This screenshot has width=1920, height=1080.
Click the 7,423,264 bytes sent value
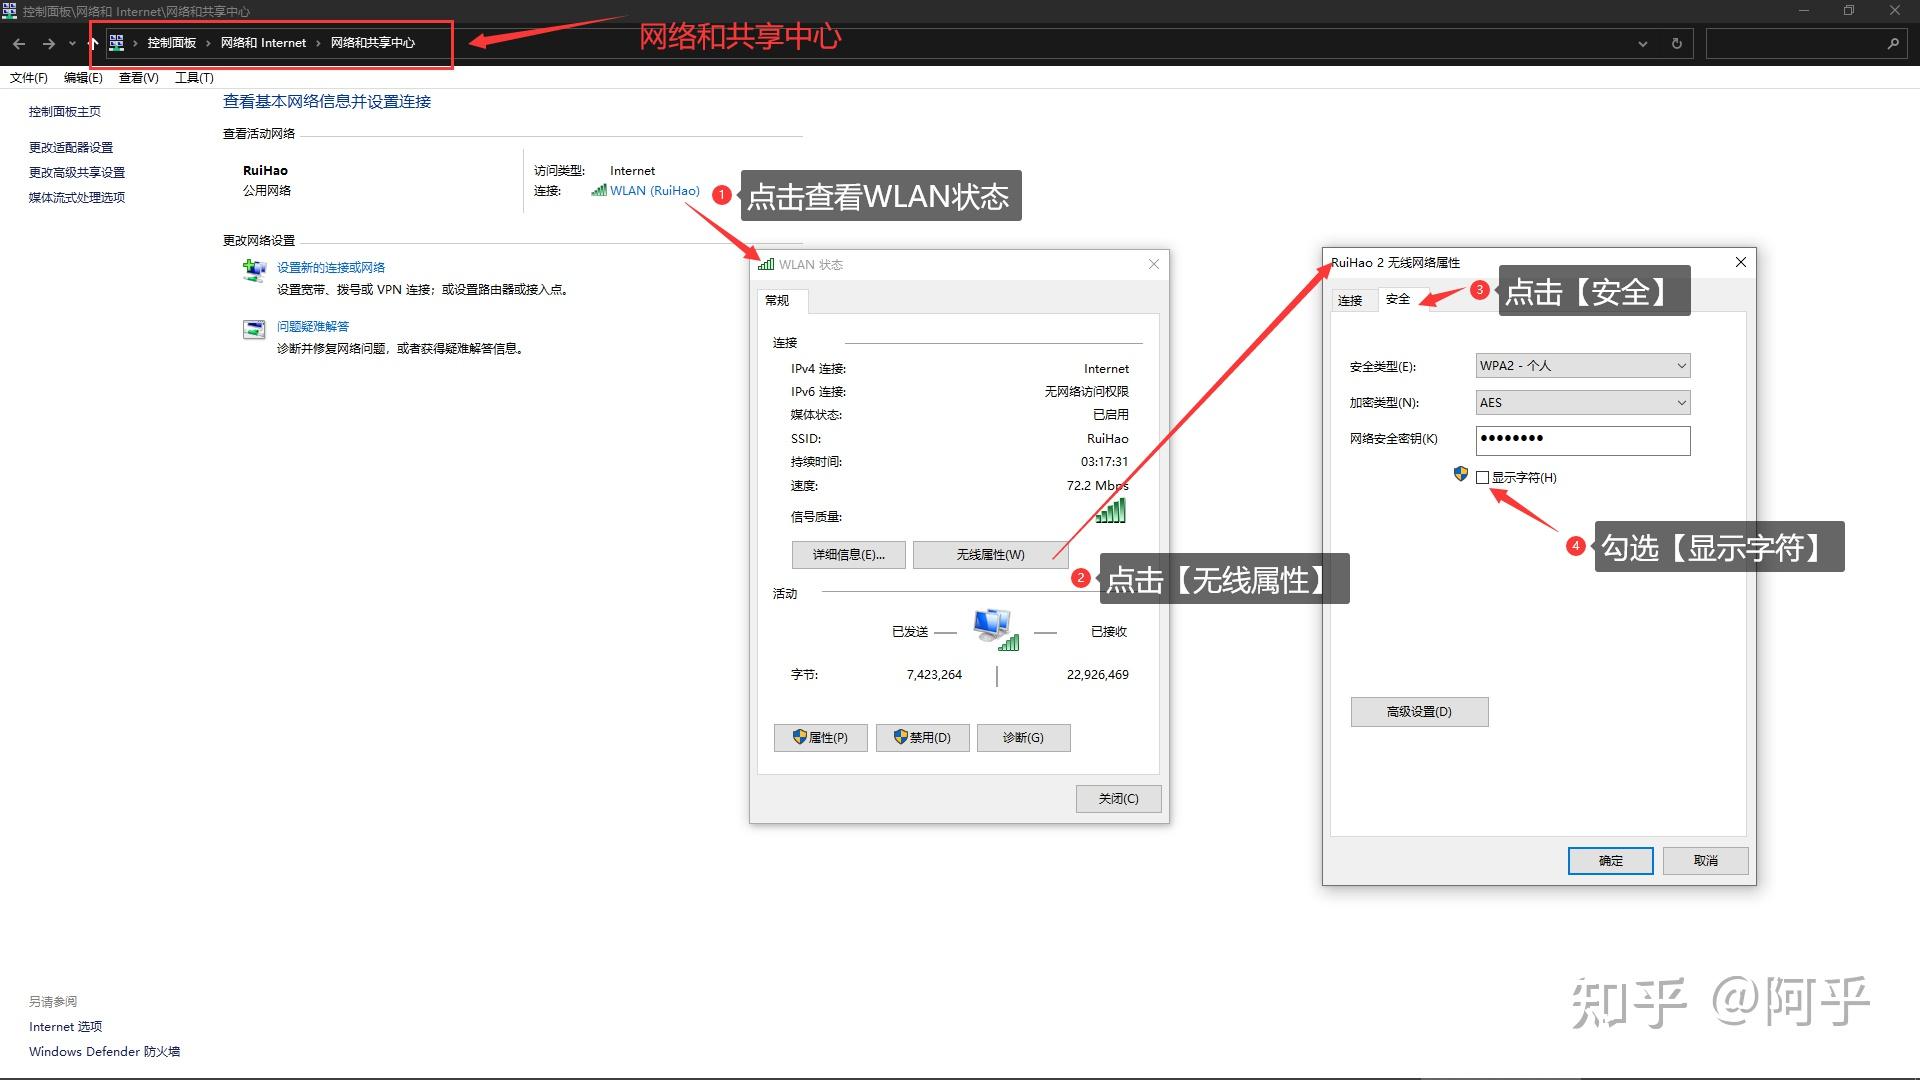[934, 675]
